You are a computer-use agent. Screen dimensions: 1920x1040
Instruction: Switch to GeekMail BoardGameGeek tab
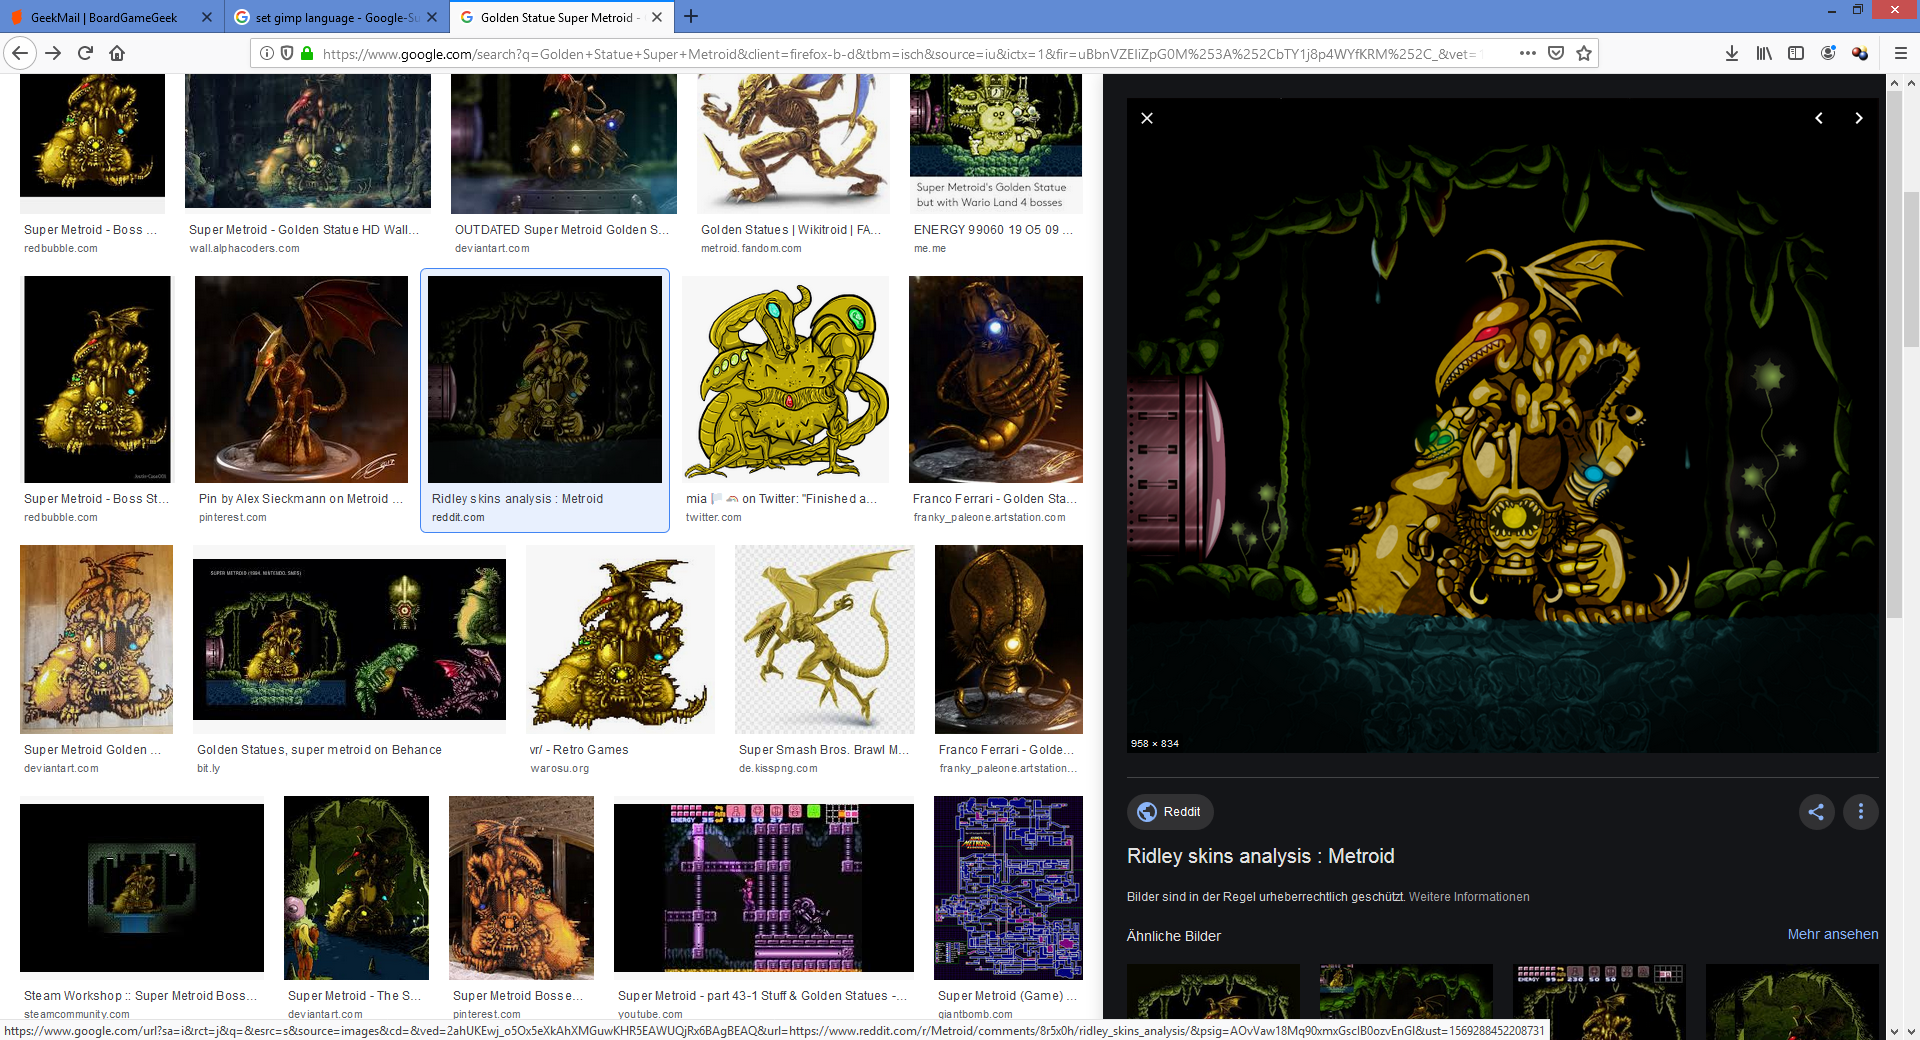tap(104, 17)
